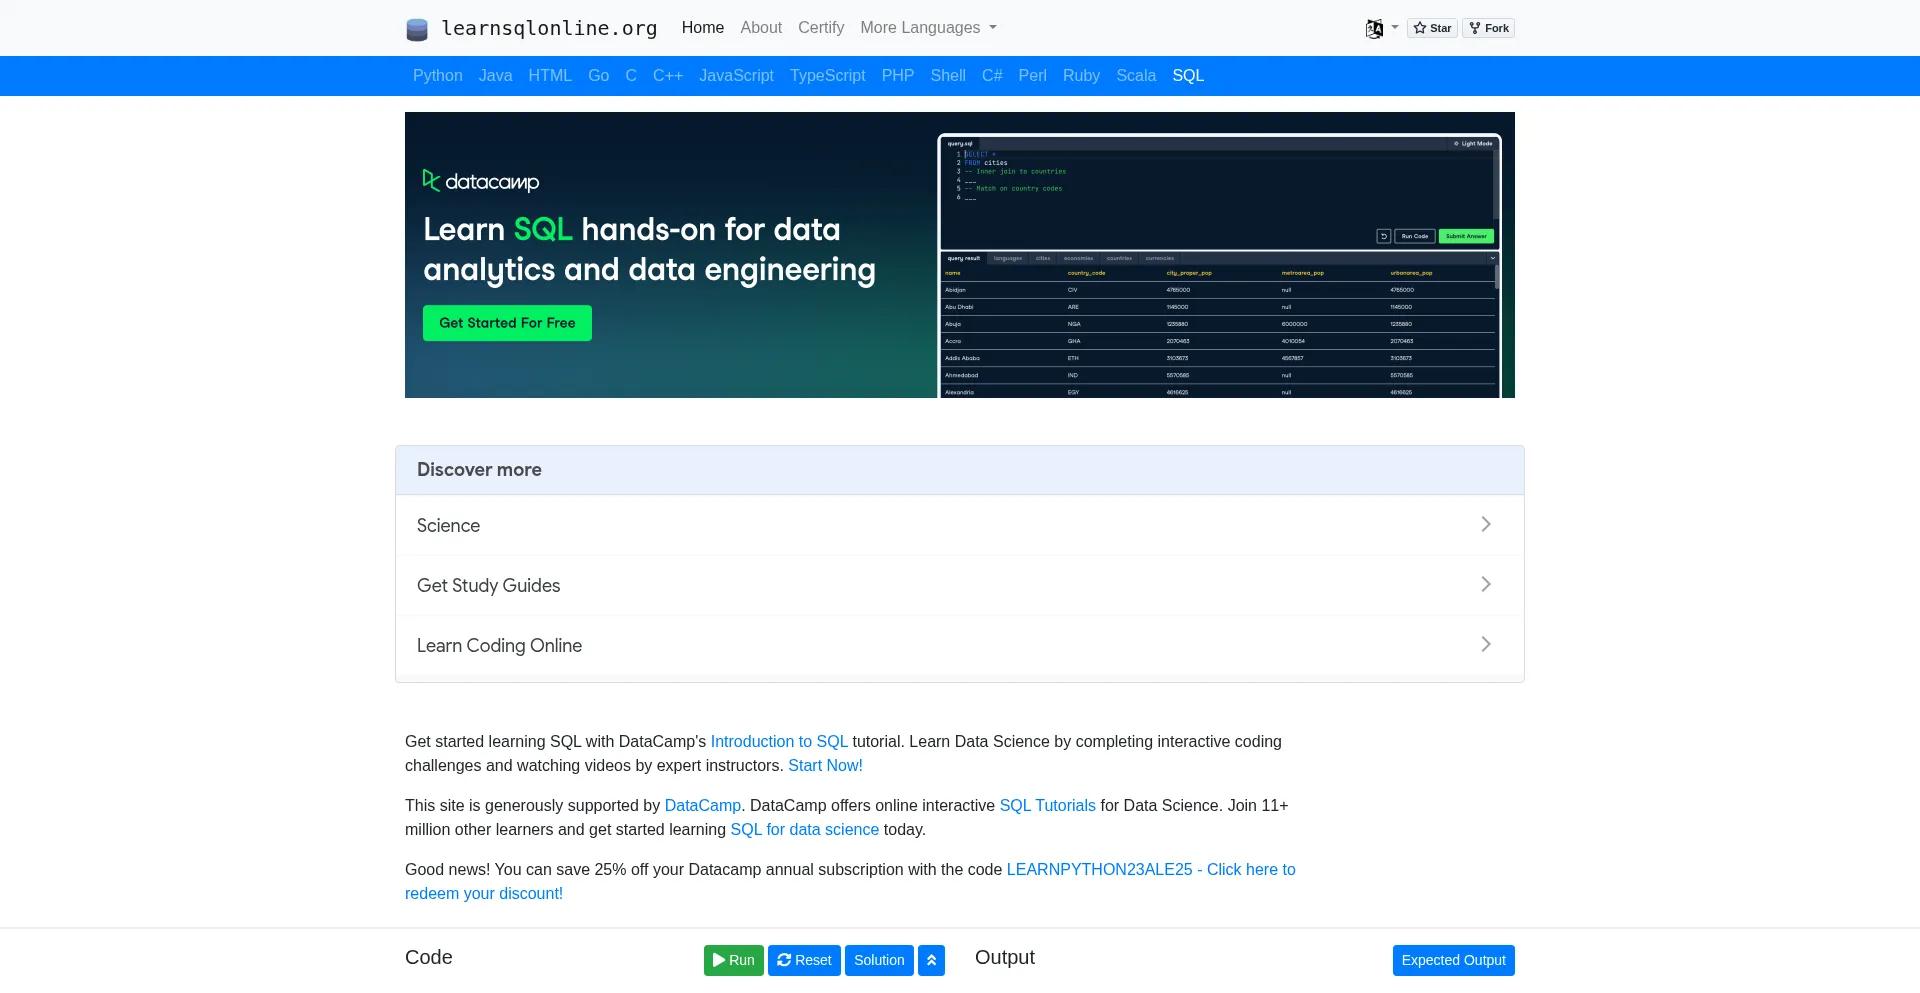Click the Start Now! link
The width and height of the screenshot is (1920, 993).
click(x=825, y=765)
